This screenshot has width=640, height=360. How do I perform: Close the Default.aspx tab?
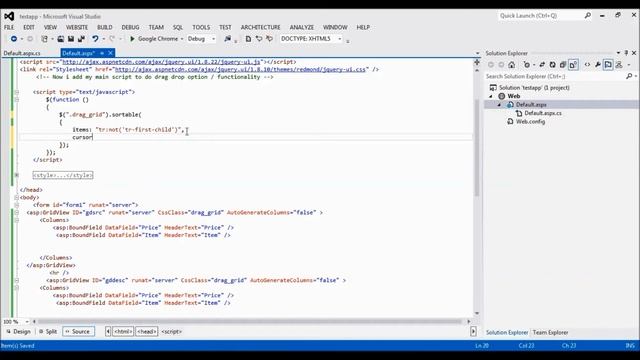(110, 53)
